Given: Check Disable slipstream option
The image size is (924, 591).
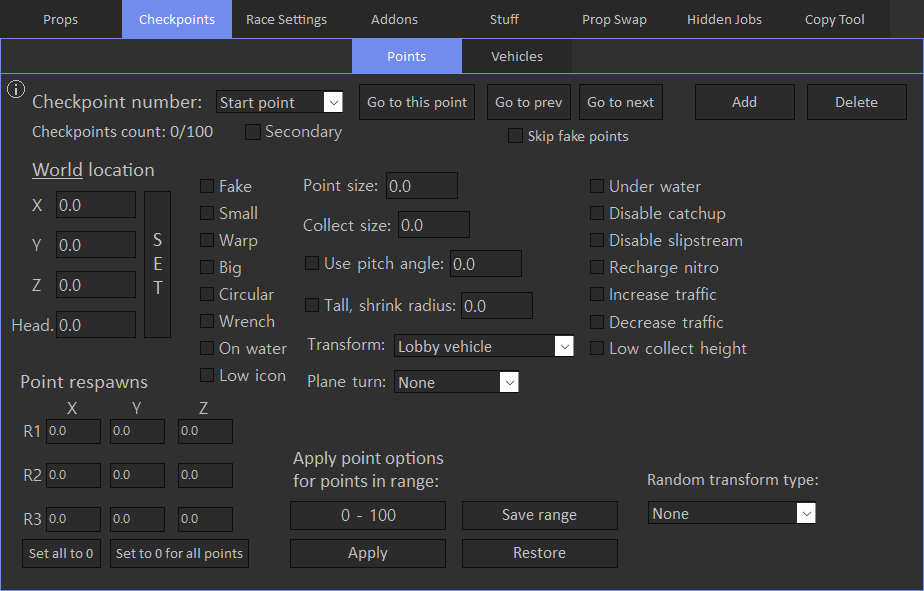Looking at the screenshot, I should click(597, 240).
